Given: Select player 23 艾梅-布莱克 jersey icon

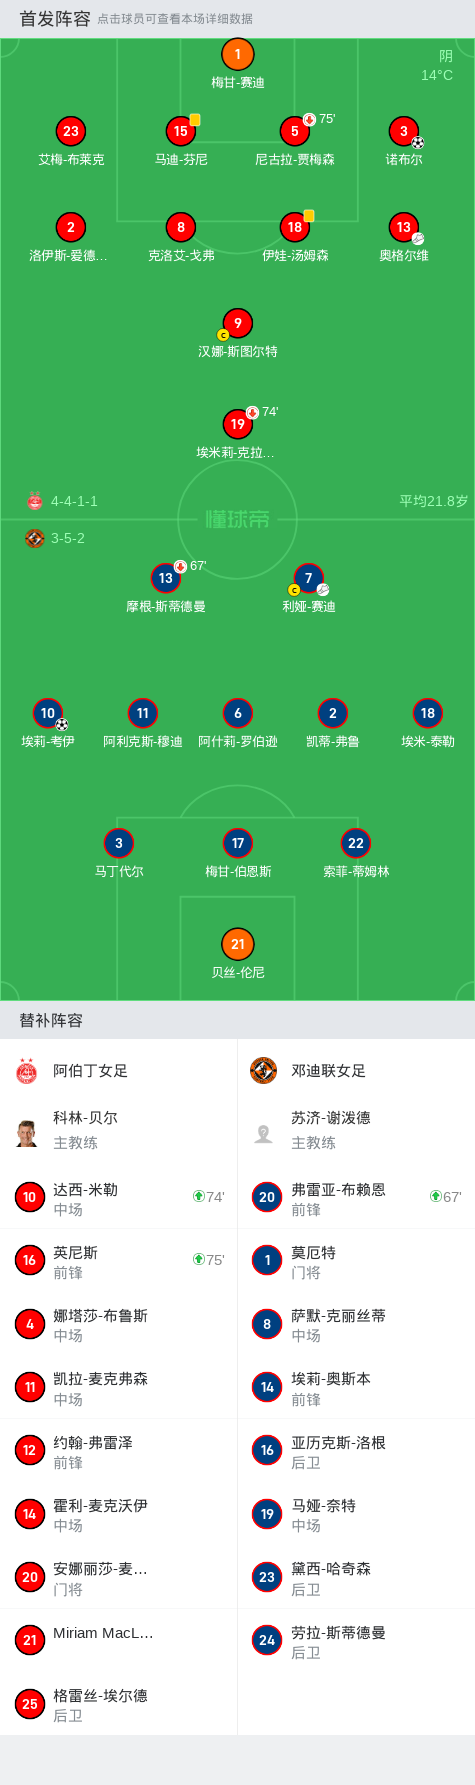Looking at the screenshot, I should 71,131.
